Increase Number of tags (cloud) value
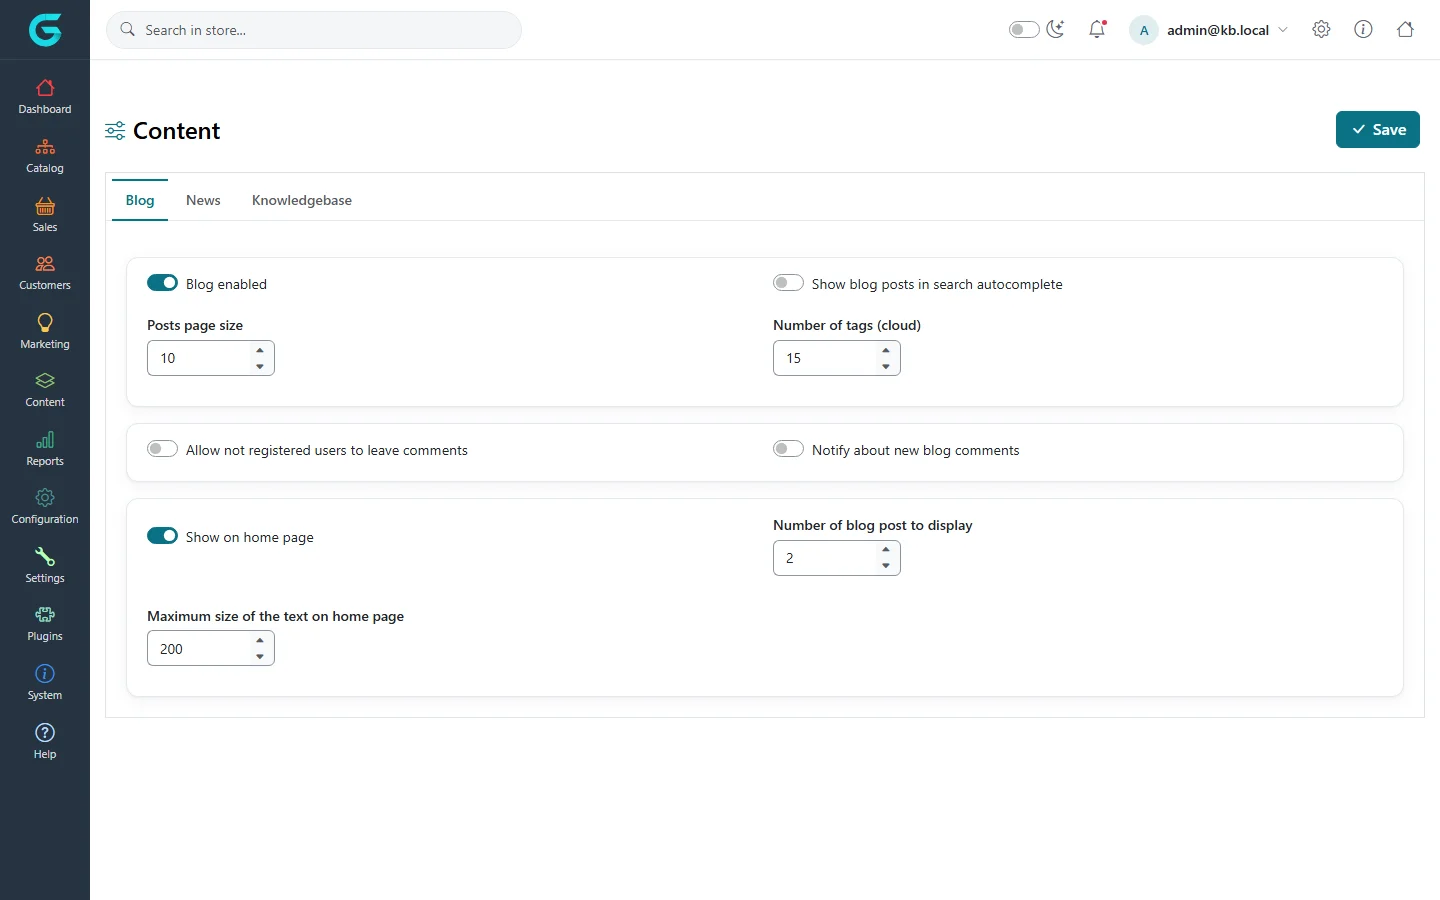 point(886,350)
